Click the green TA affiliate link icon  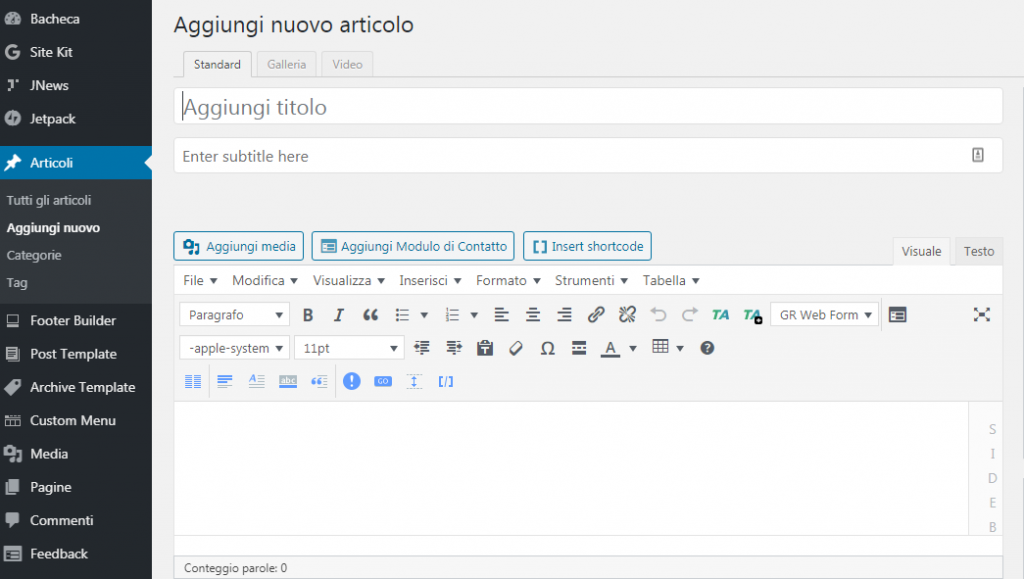[720, 315]
